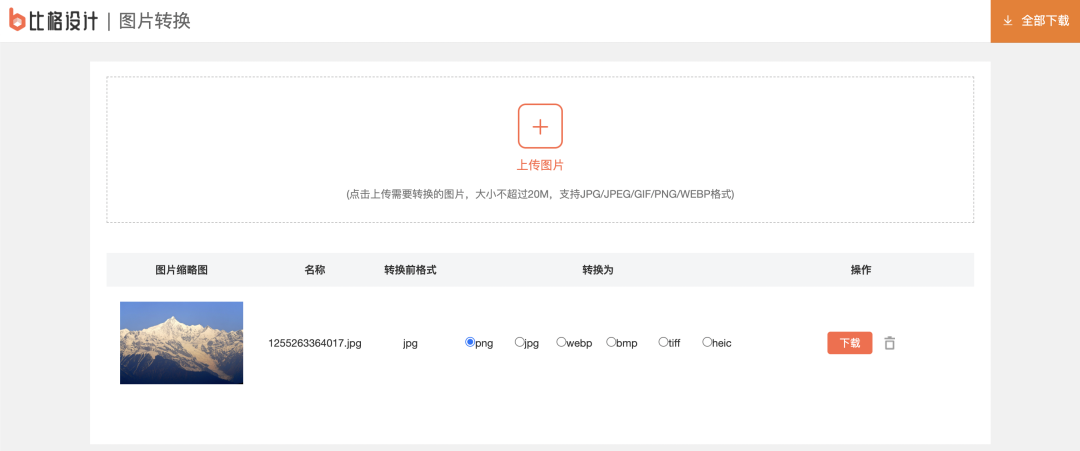Click the orange plus upload icon
Viewport: 1080px width, 451px height.
coord(540,126)
